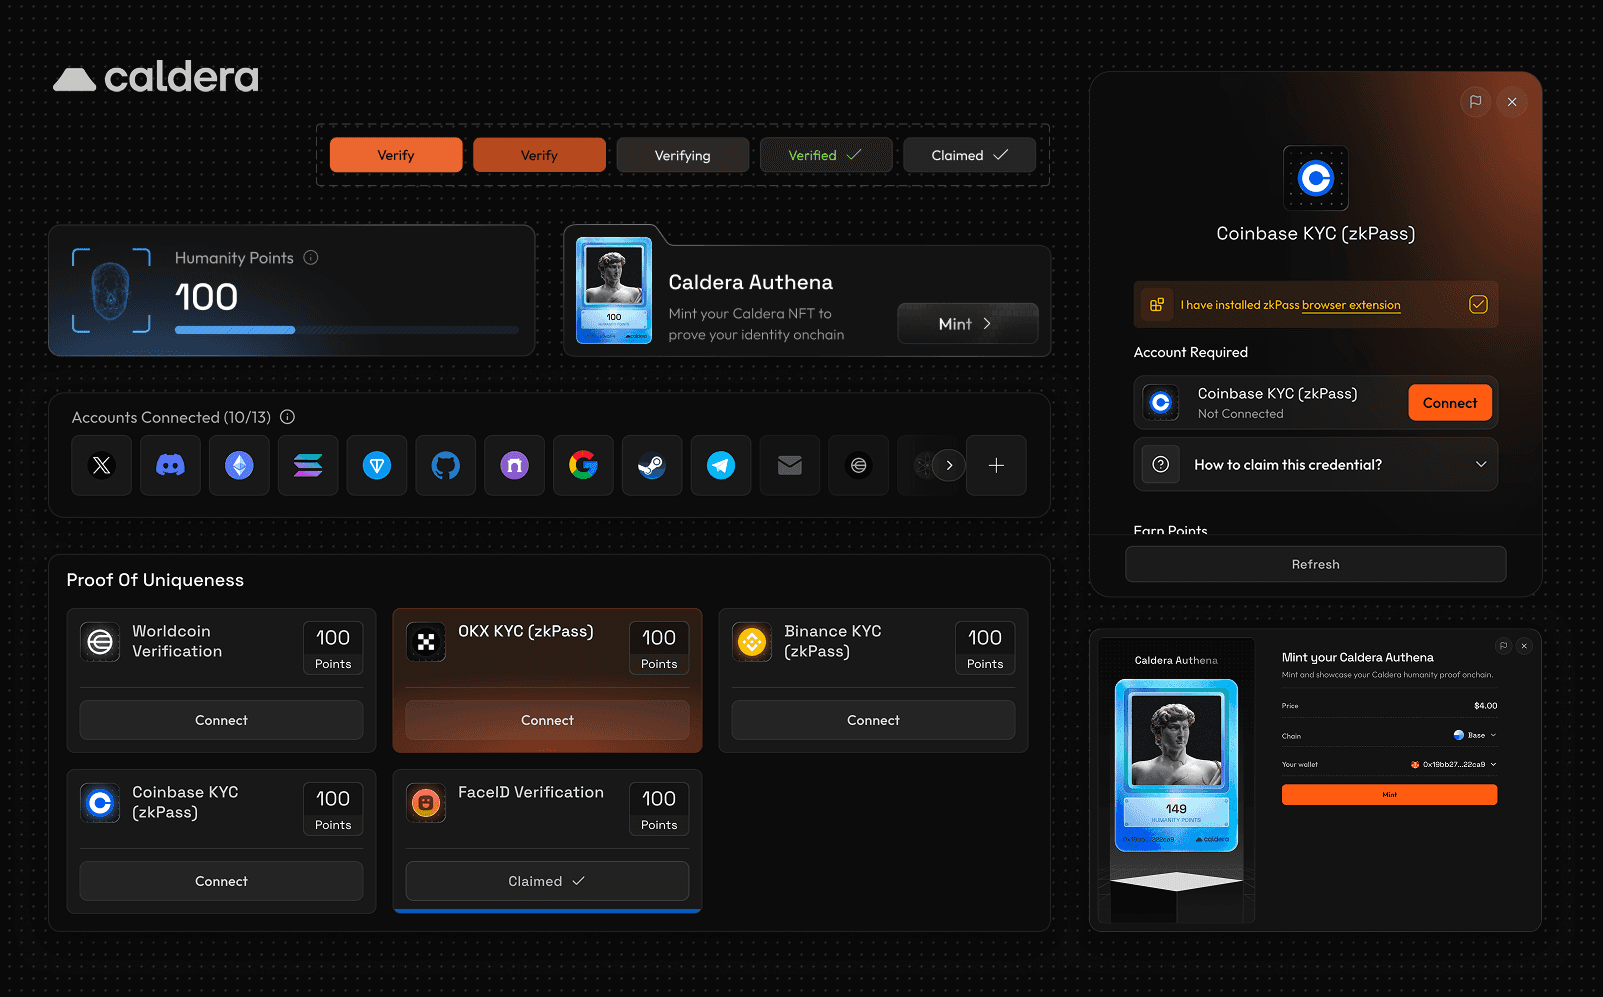Open the browser extension link
Viewport: 1603px width, 997px height.
click(x=1351, y=305)
